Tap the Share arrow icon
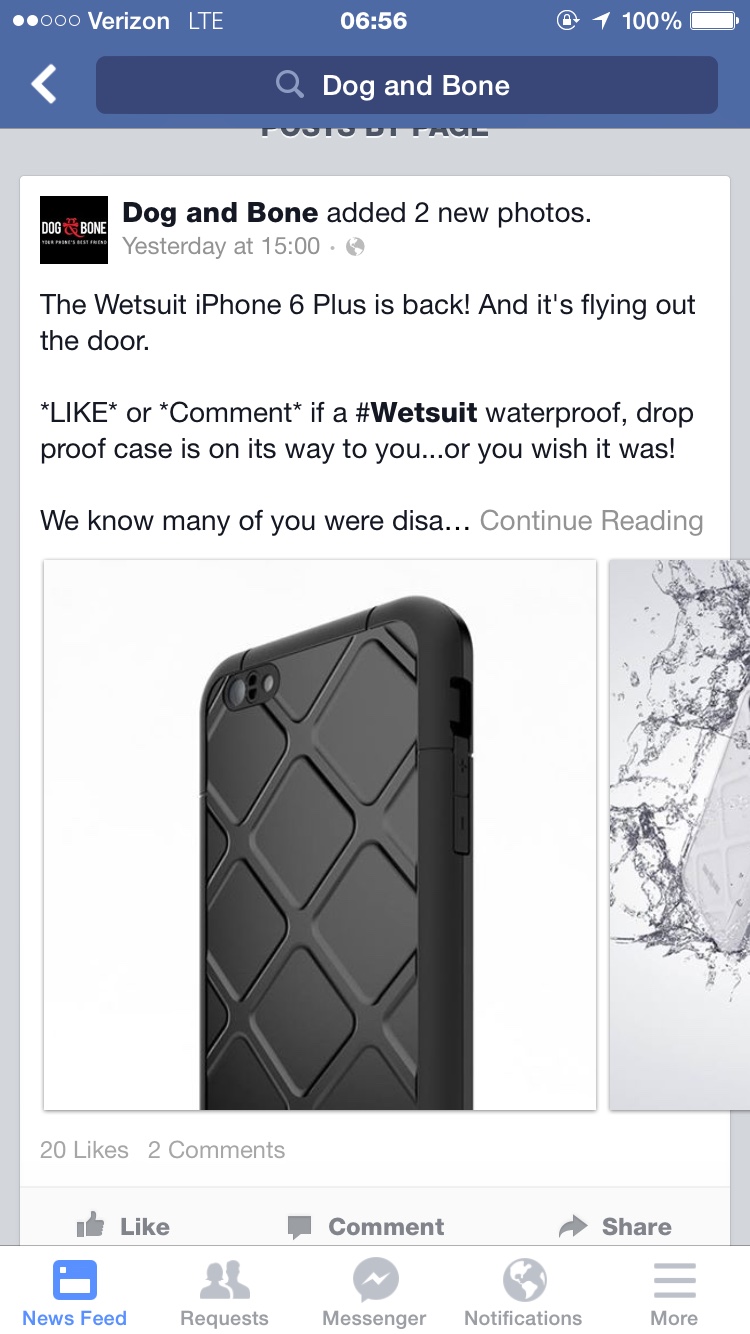 point(573,1226)
